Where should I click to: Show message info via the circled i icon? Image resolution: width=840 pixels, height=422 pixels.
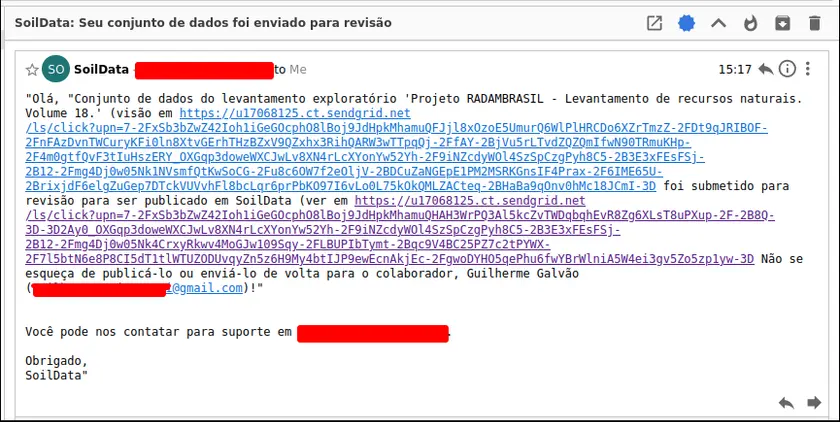click(x=788, y=69)
